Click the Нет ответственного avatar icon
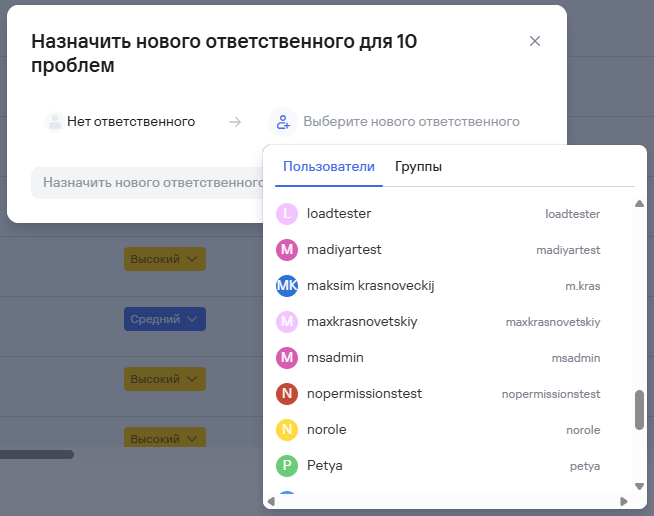The image size is (654, 516). coord(54,122)
